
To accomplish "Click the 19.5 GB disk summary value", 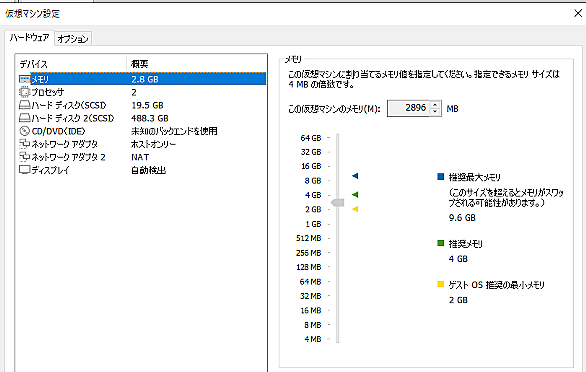I will tap(147, 105).
